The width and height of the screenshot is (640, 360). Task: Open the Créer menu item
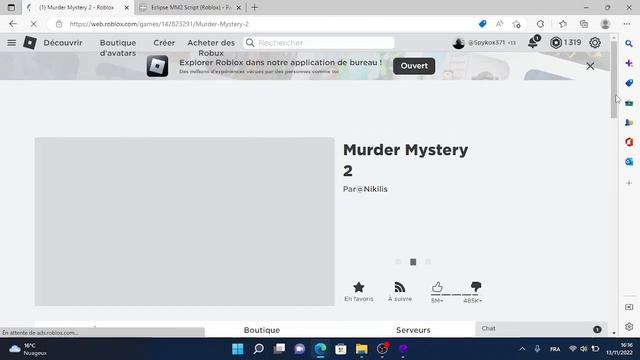point(164,42)
